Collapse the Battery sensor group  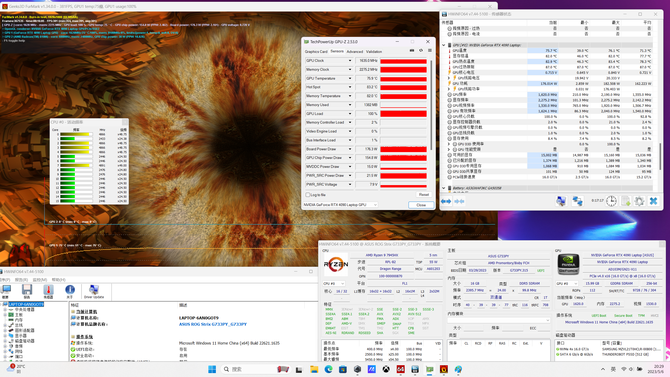click(444, 188)
